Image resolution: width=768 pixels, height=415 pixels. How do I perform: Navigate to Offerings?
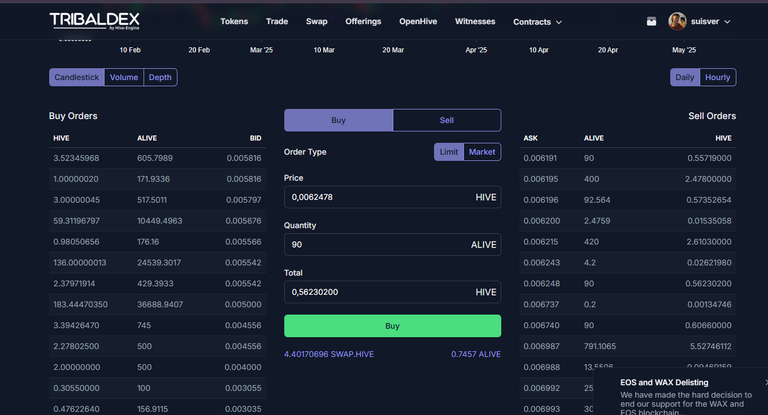point(363,22)
